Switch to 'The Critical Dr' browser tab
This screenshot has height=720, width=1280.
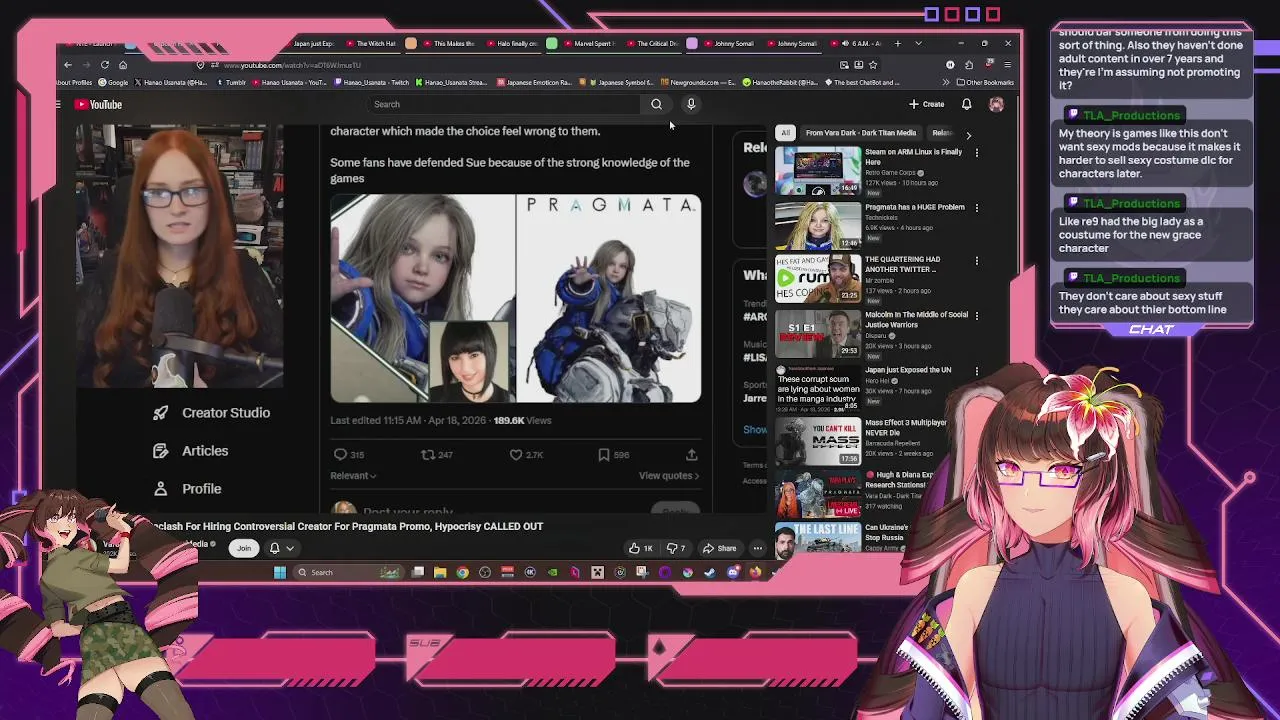[651, 43]
